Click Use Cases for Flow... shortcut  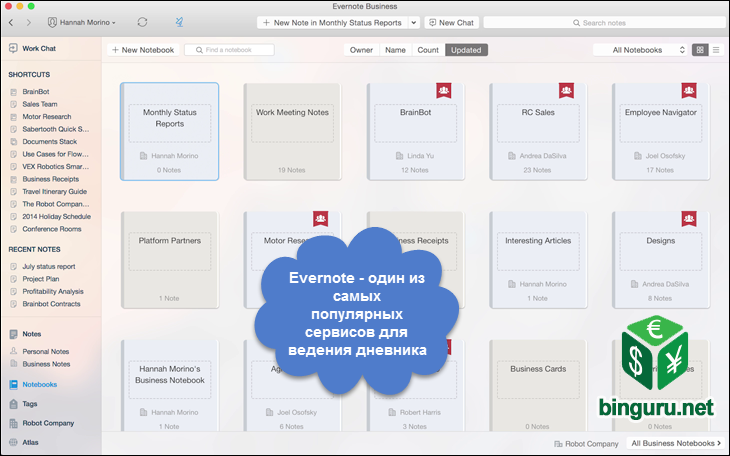coord(55,154)
